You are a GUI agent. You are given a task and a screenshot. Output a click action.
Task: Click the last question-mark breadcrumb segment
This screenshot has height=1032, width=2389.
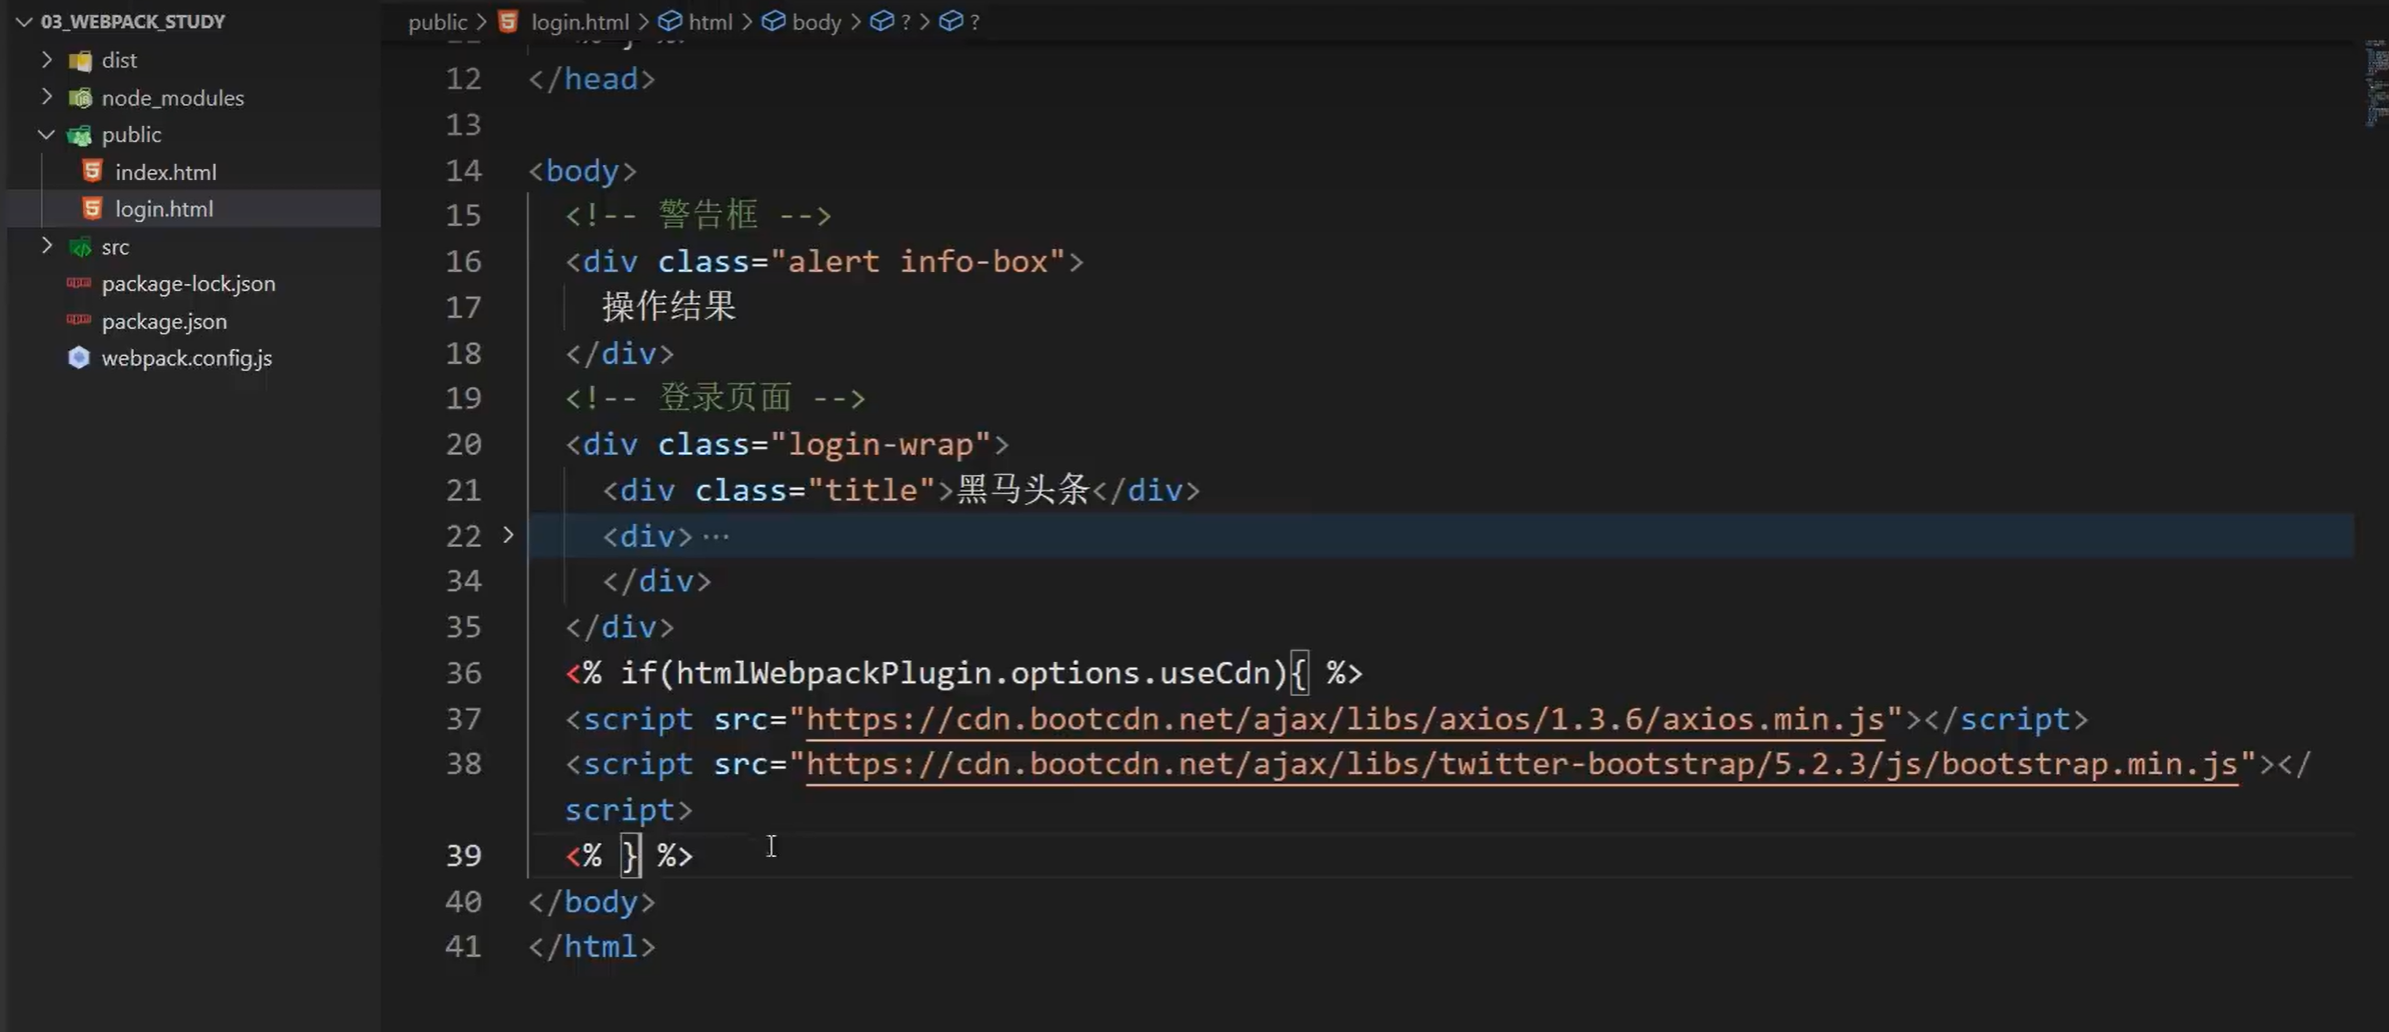pos(974,21)
